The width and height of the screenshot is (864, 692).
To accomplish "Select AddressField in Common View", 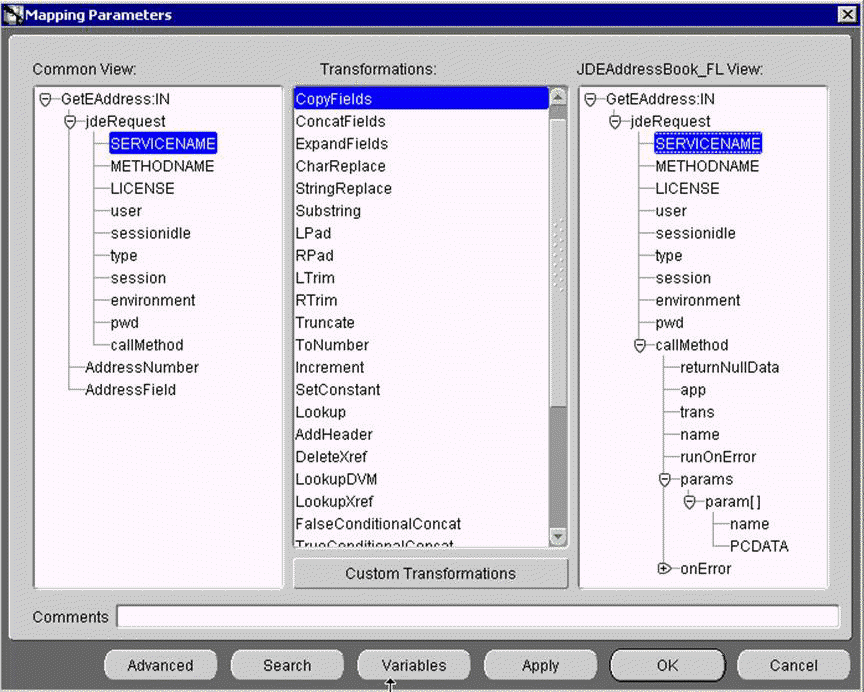I will pos(130,390).
